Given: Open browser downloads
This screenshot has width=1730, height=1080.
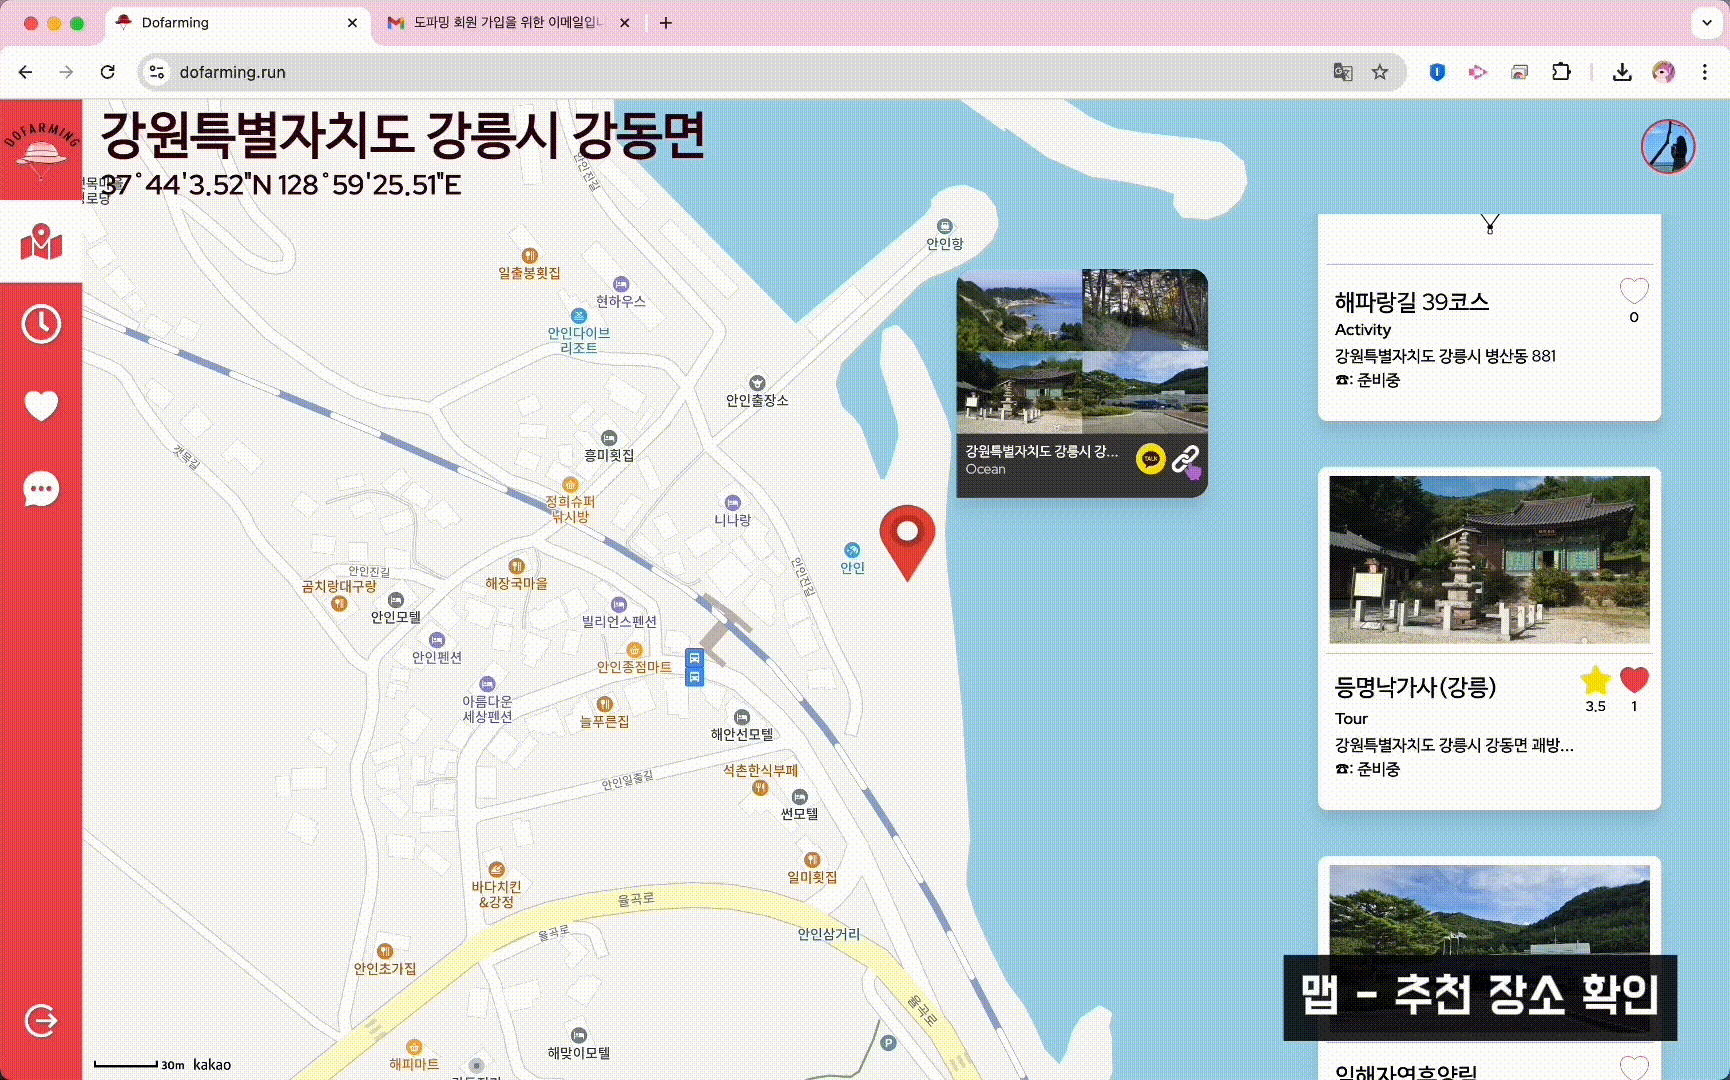Looking at the screenshot, I should pos(1622,72).
